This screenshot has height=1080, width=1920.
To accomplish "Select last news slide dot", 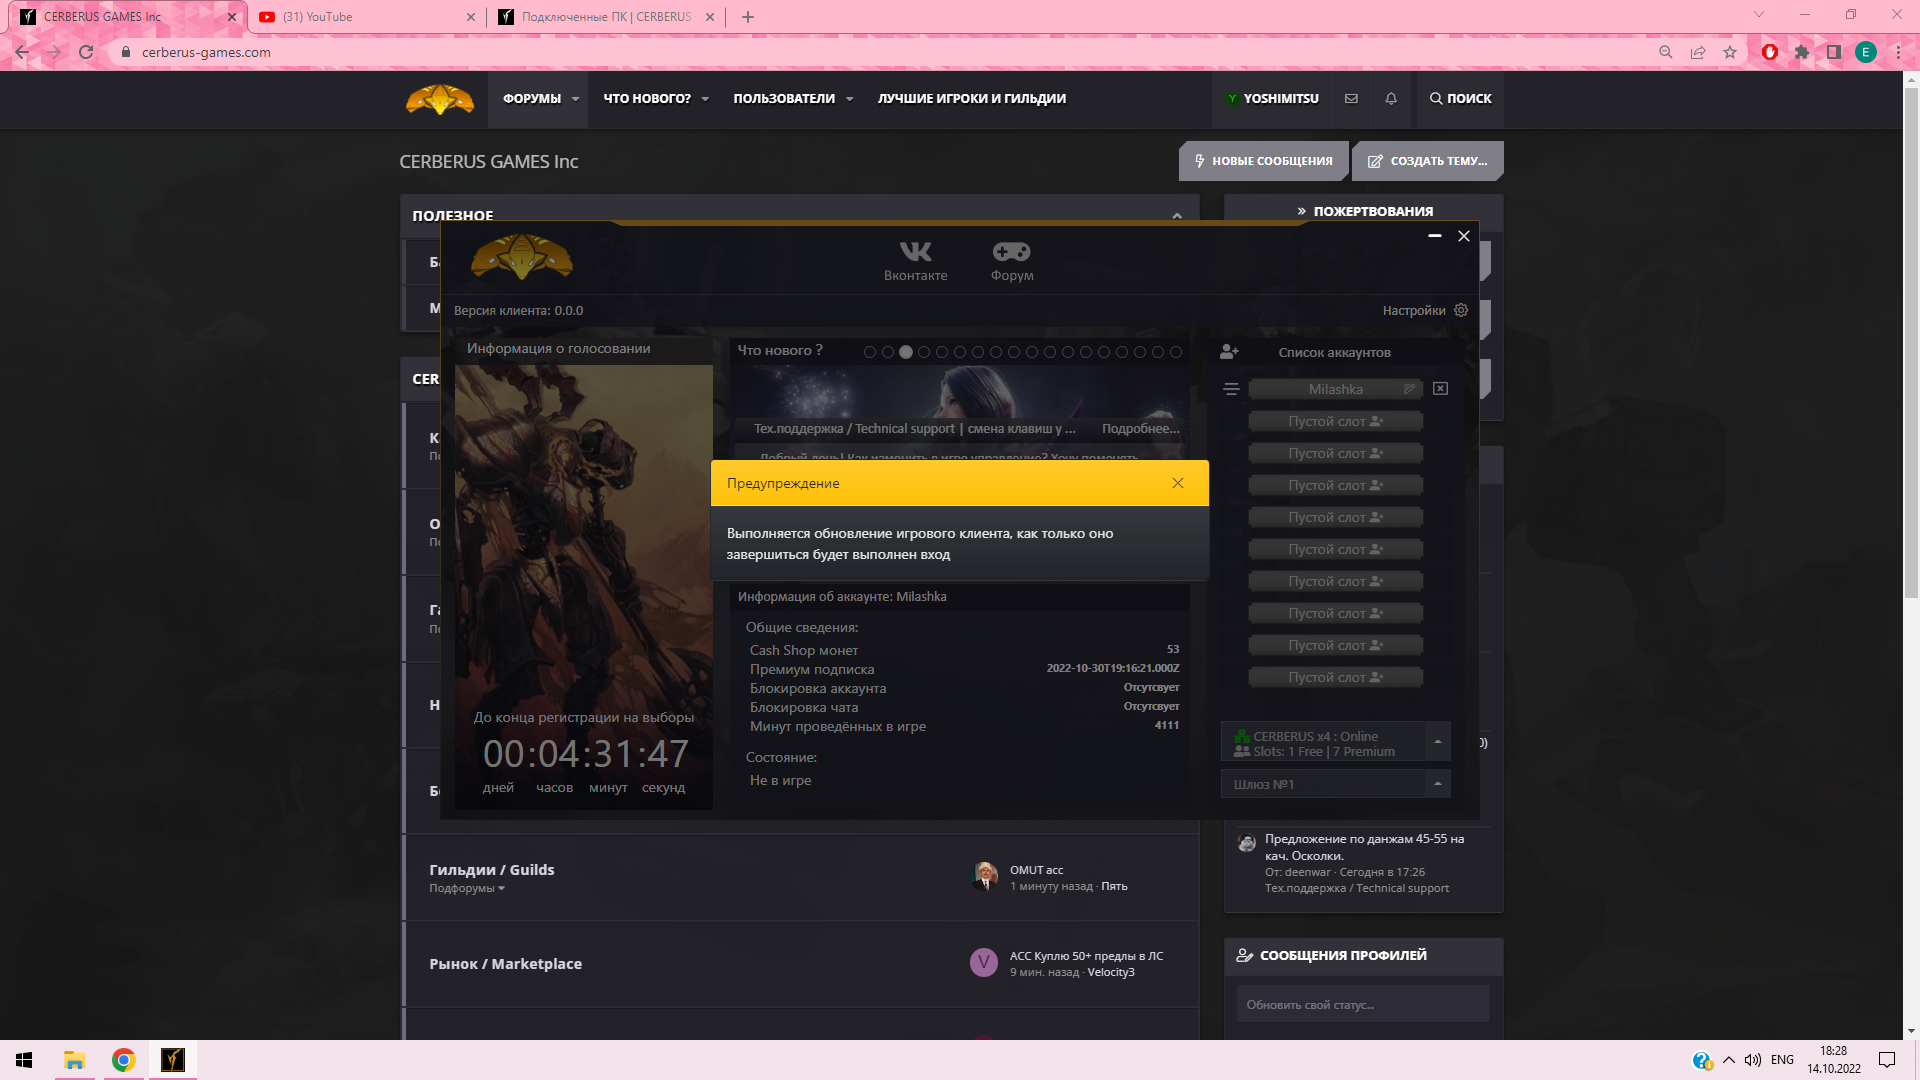I will click(x=1176, y=352).
